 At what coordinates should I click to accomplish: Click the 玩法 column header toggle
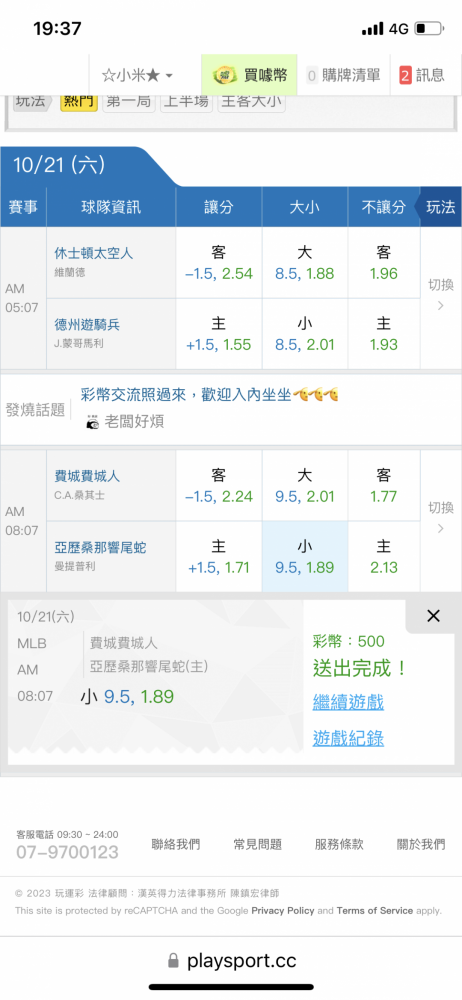pyautogui.click(x=440, y=207)
